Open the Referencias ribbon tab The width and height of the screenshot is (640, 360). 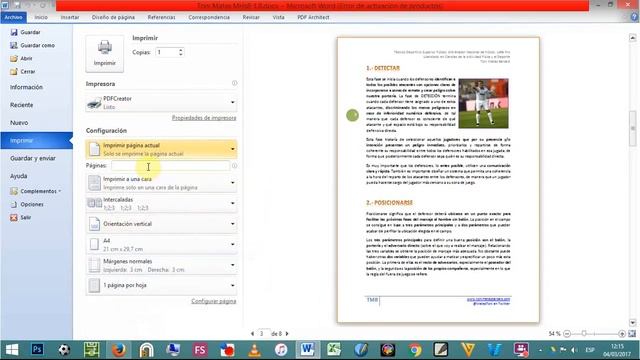[x=161, y=17]
